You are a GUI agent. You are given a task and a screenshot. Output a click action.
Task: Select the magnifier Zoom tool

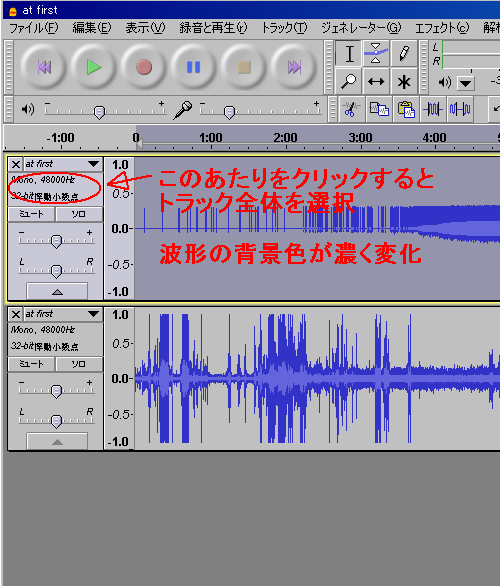(349, 81)
